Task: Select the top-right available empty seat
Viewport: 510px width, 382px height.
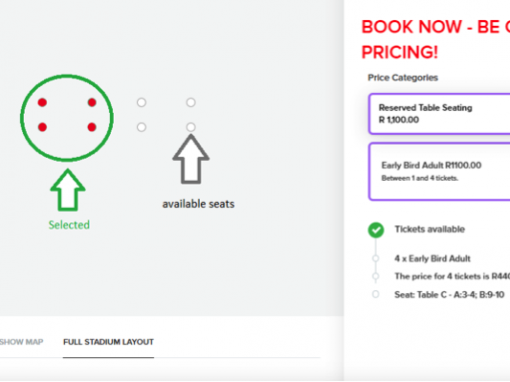Action: pos(191,102)
